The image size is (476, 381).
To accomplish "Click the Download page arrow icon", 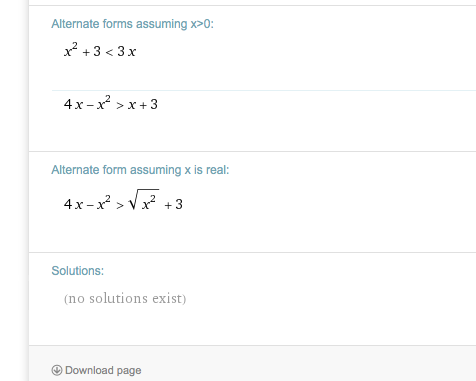I will [57, 370].
